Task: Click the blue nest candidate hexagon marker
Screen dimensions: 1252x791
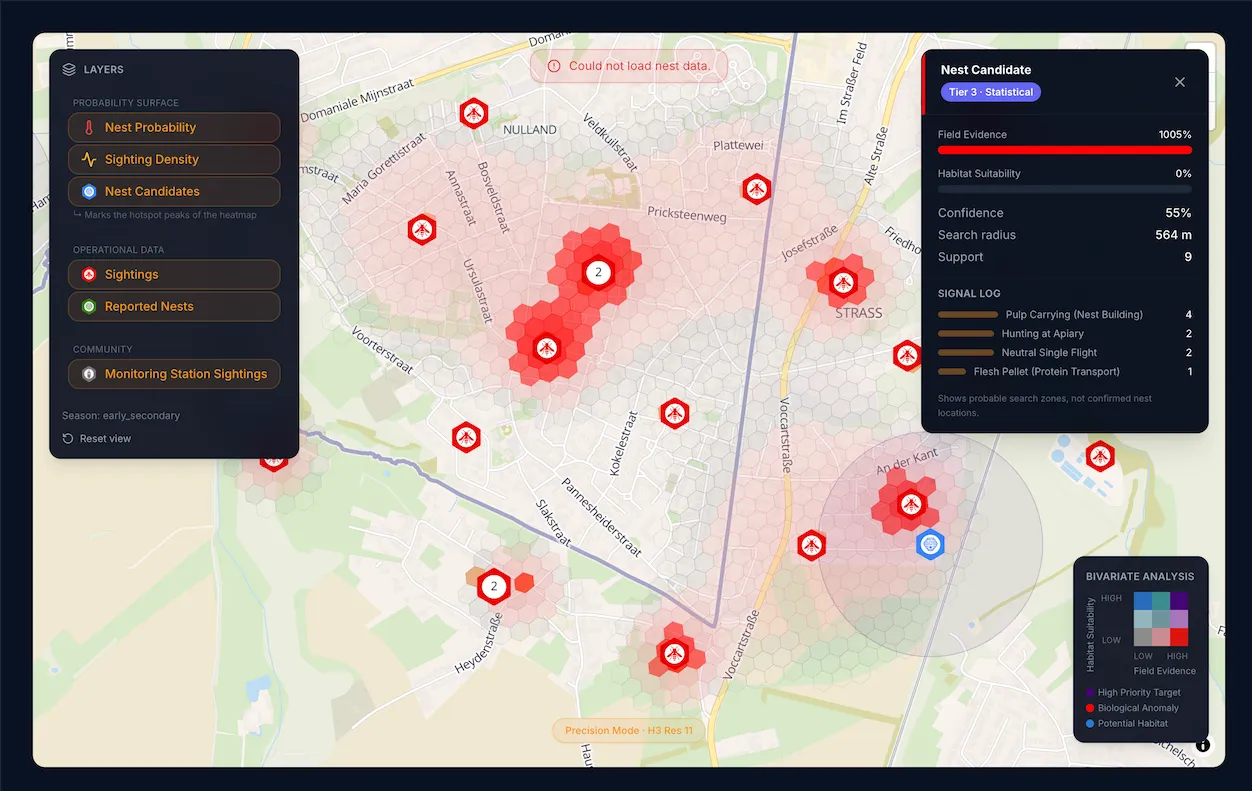Action: [931, 544]
